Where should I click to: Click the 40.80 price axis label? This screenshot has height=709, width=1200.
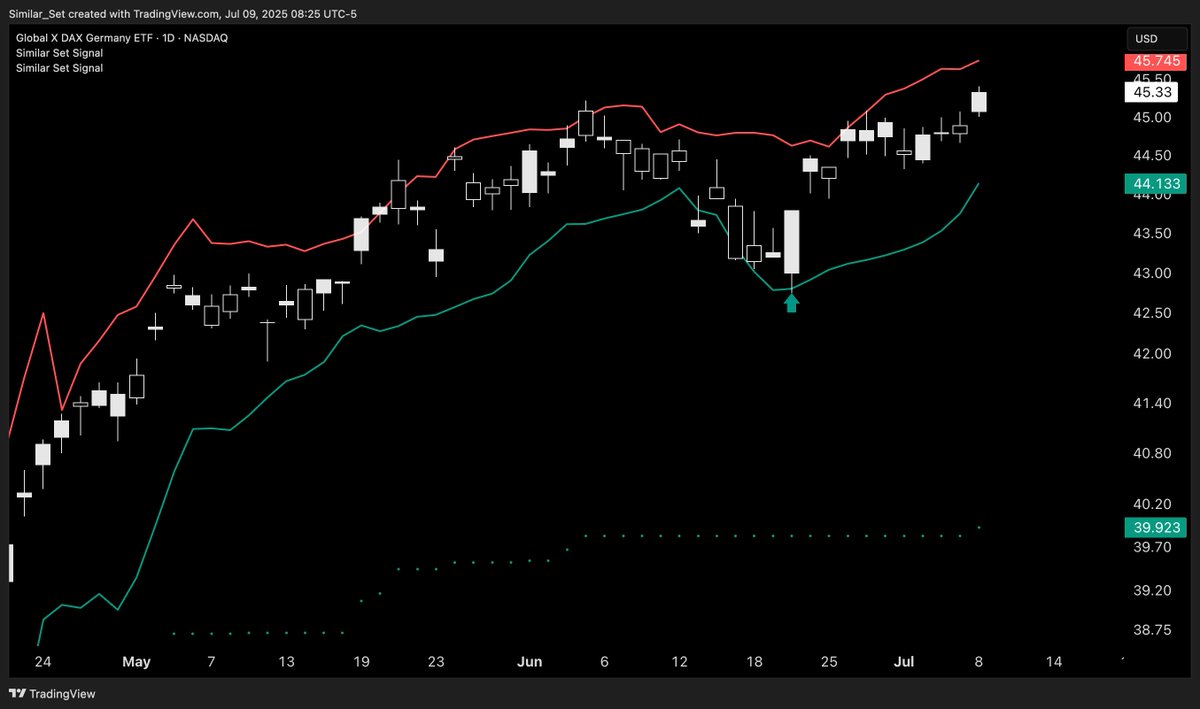(x=1153, y=453)
